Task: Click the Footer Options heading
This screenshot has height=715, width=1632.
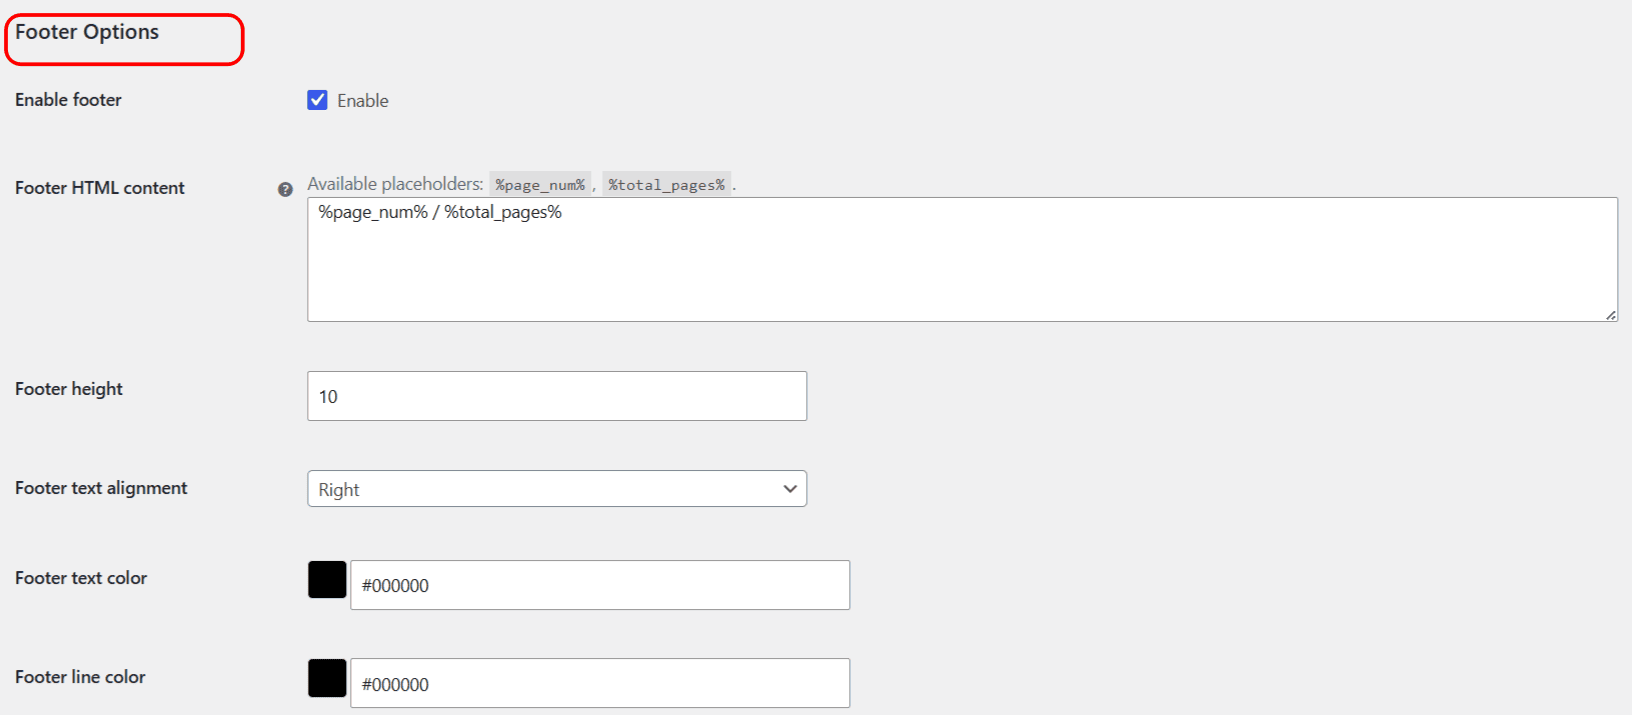Action: coord(87,32)
